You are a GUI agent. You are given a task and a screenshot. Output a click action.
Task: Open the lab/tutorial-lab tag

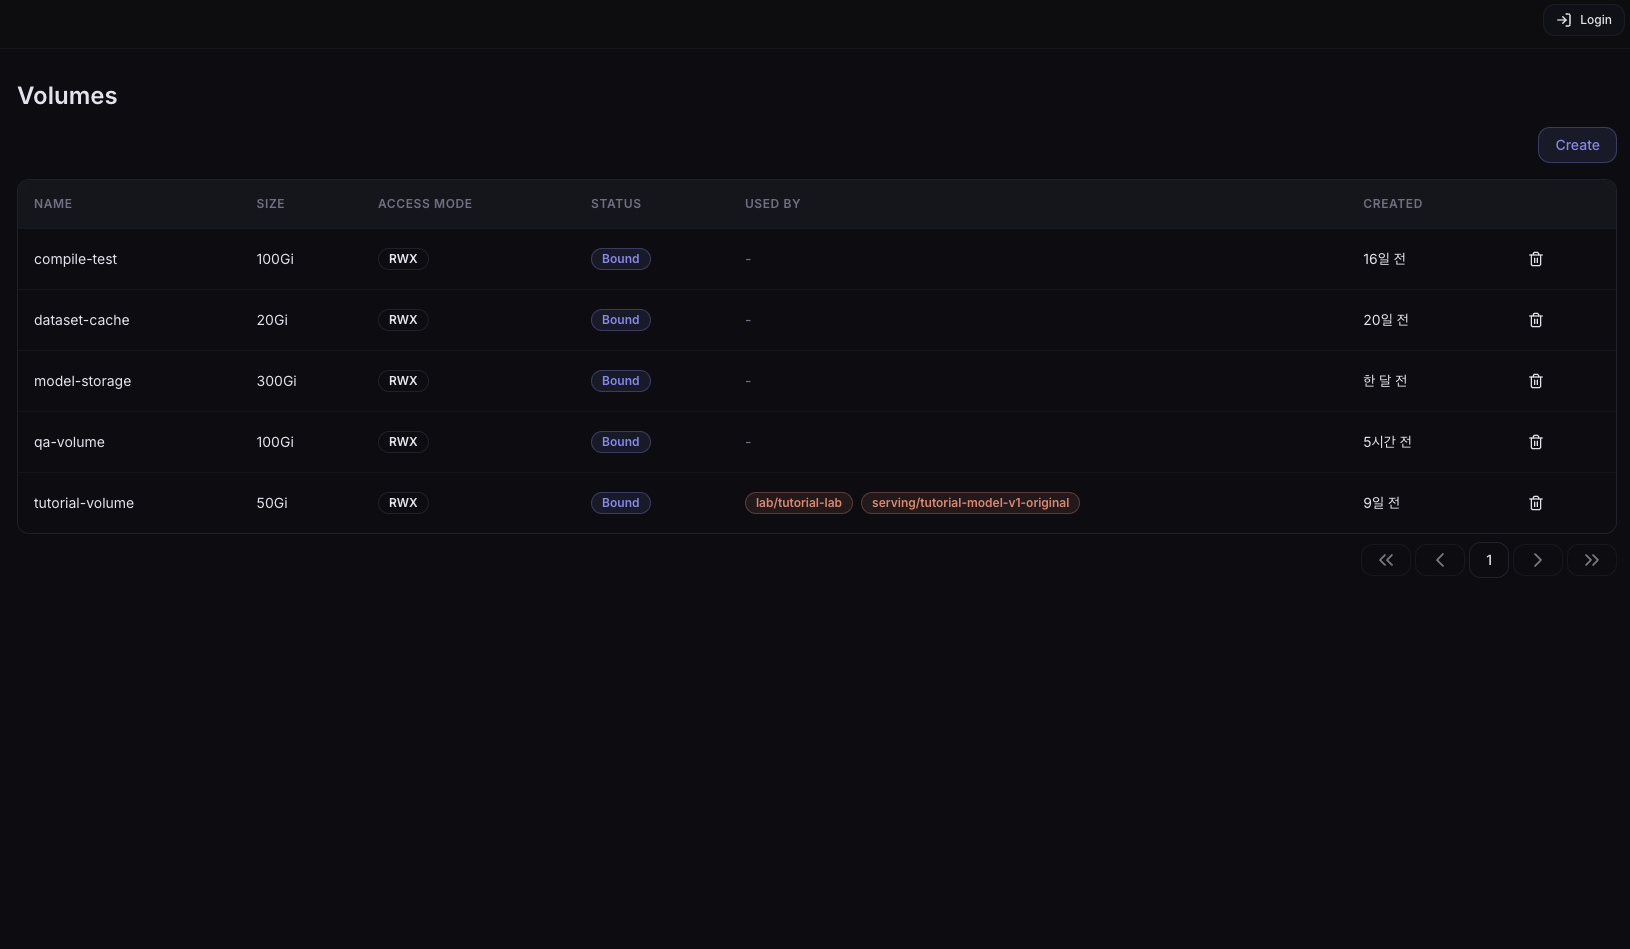(x=799, y=503)
